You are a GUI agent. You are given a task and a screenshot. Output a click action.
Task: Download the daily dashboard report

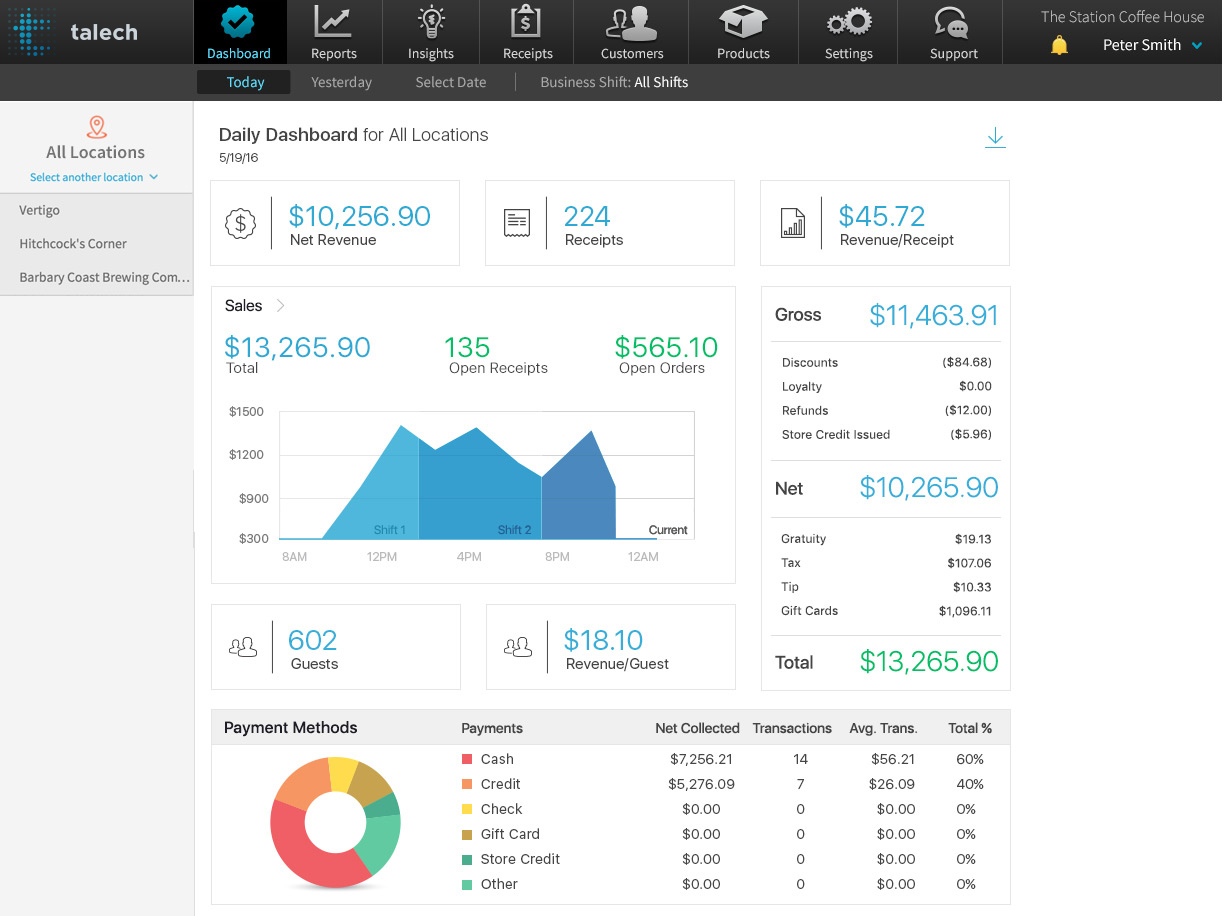995,138
